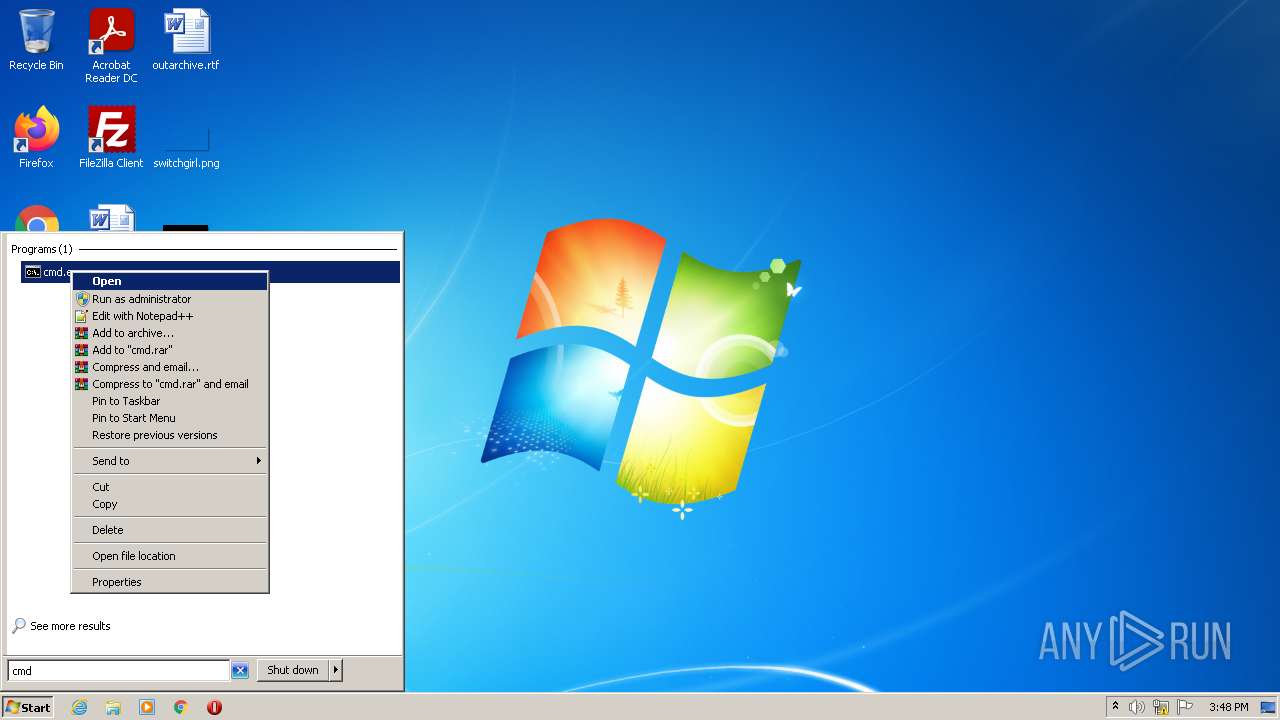Open the volume speaker tray icon
Viewport: 1280px width, 720px height.
[1137, 707]
